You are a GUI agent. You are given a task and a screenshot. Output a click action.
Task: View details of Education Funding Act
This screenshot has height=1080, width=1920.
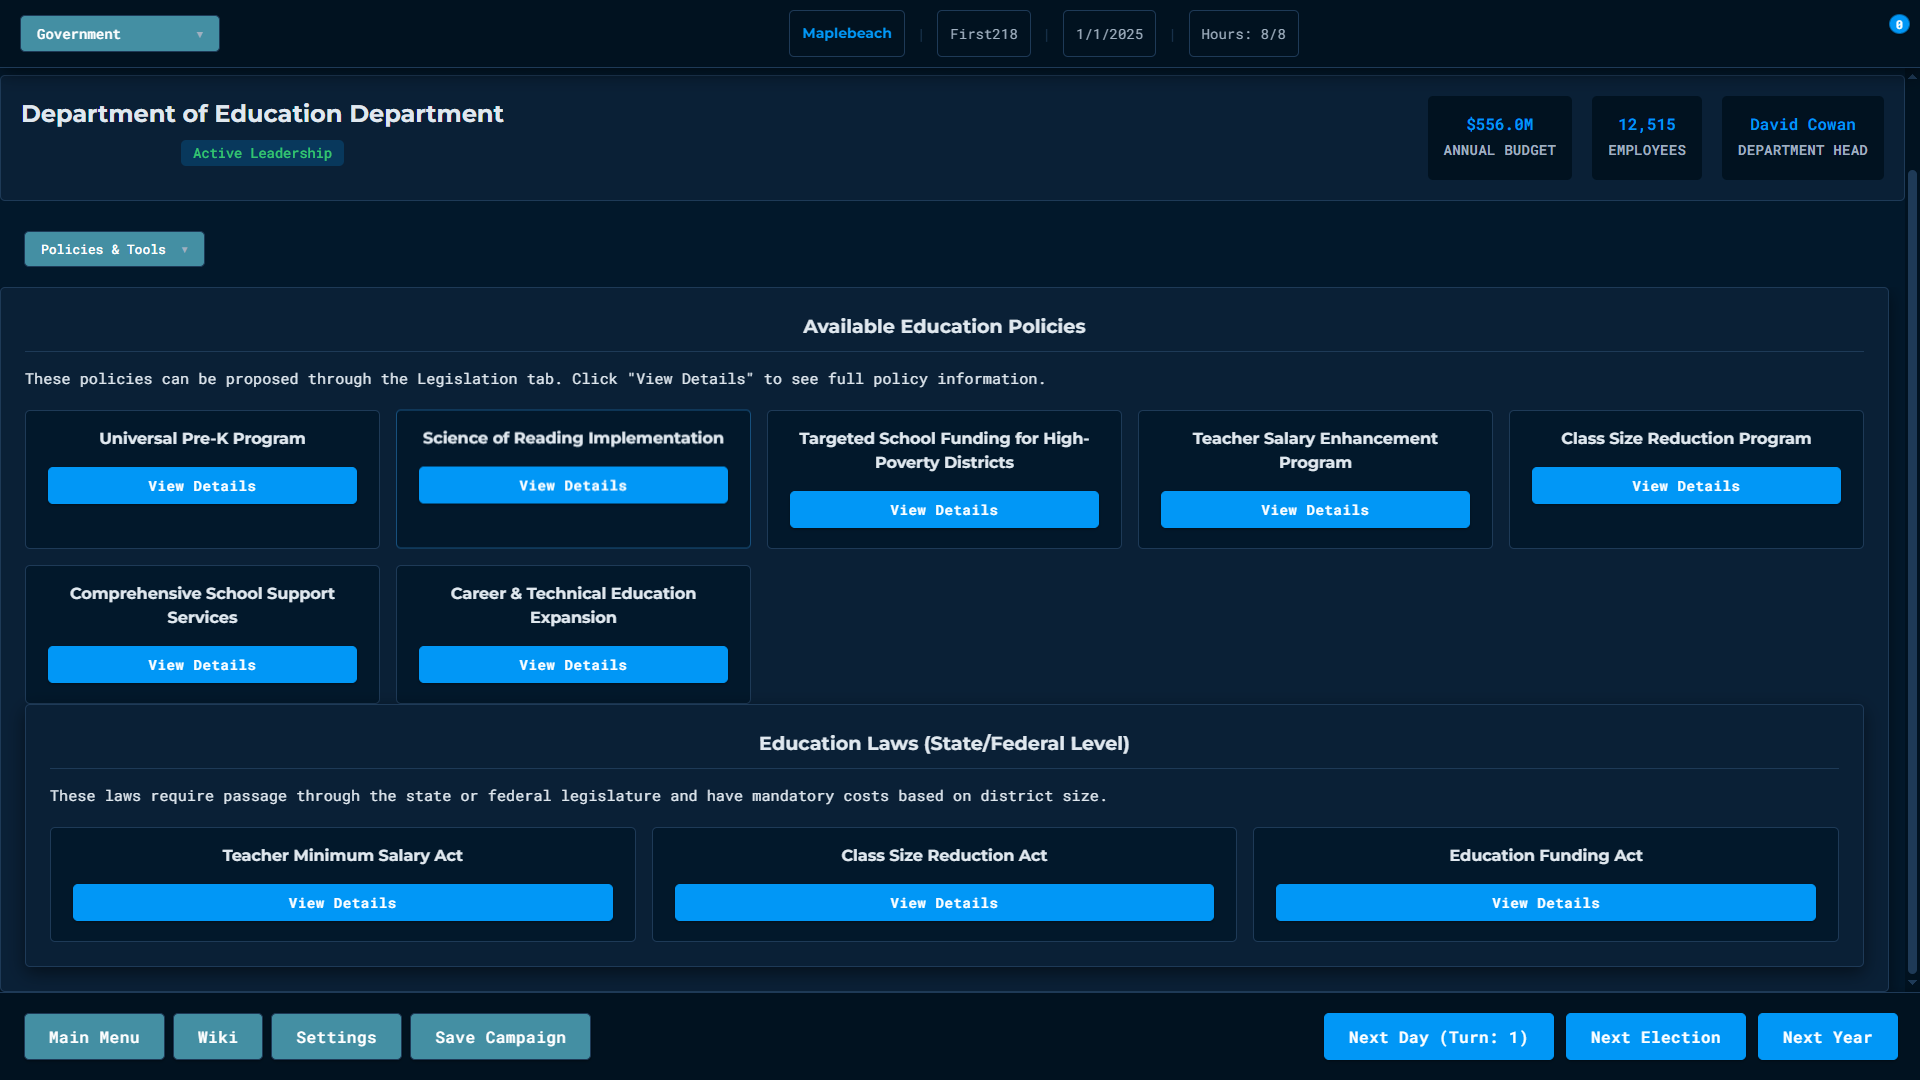1546,903
